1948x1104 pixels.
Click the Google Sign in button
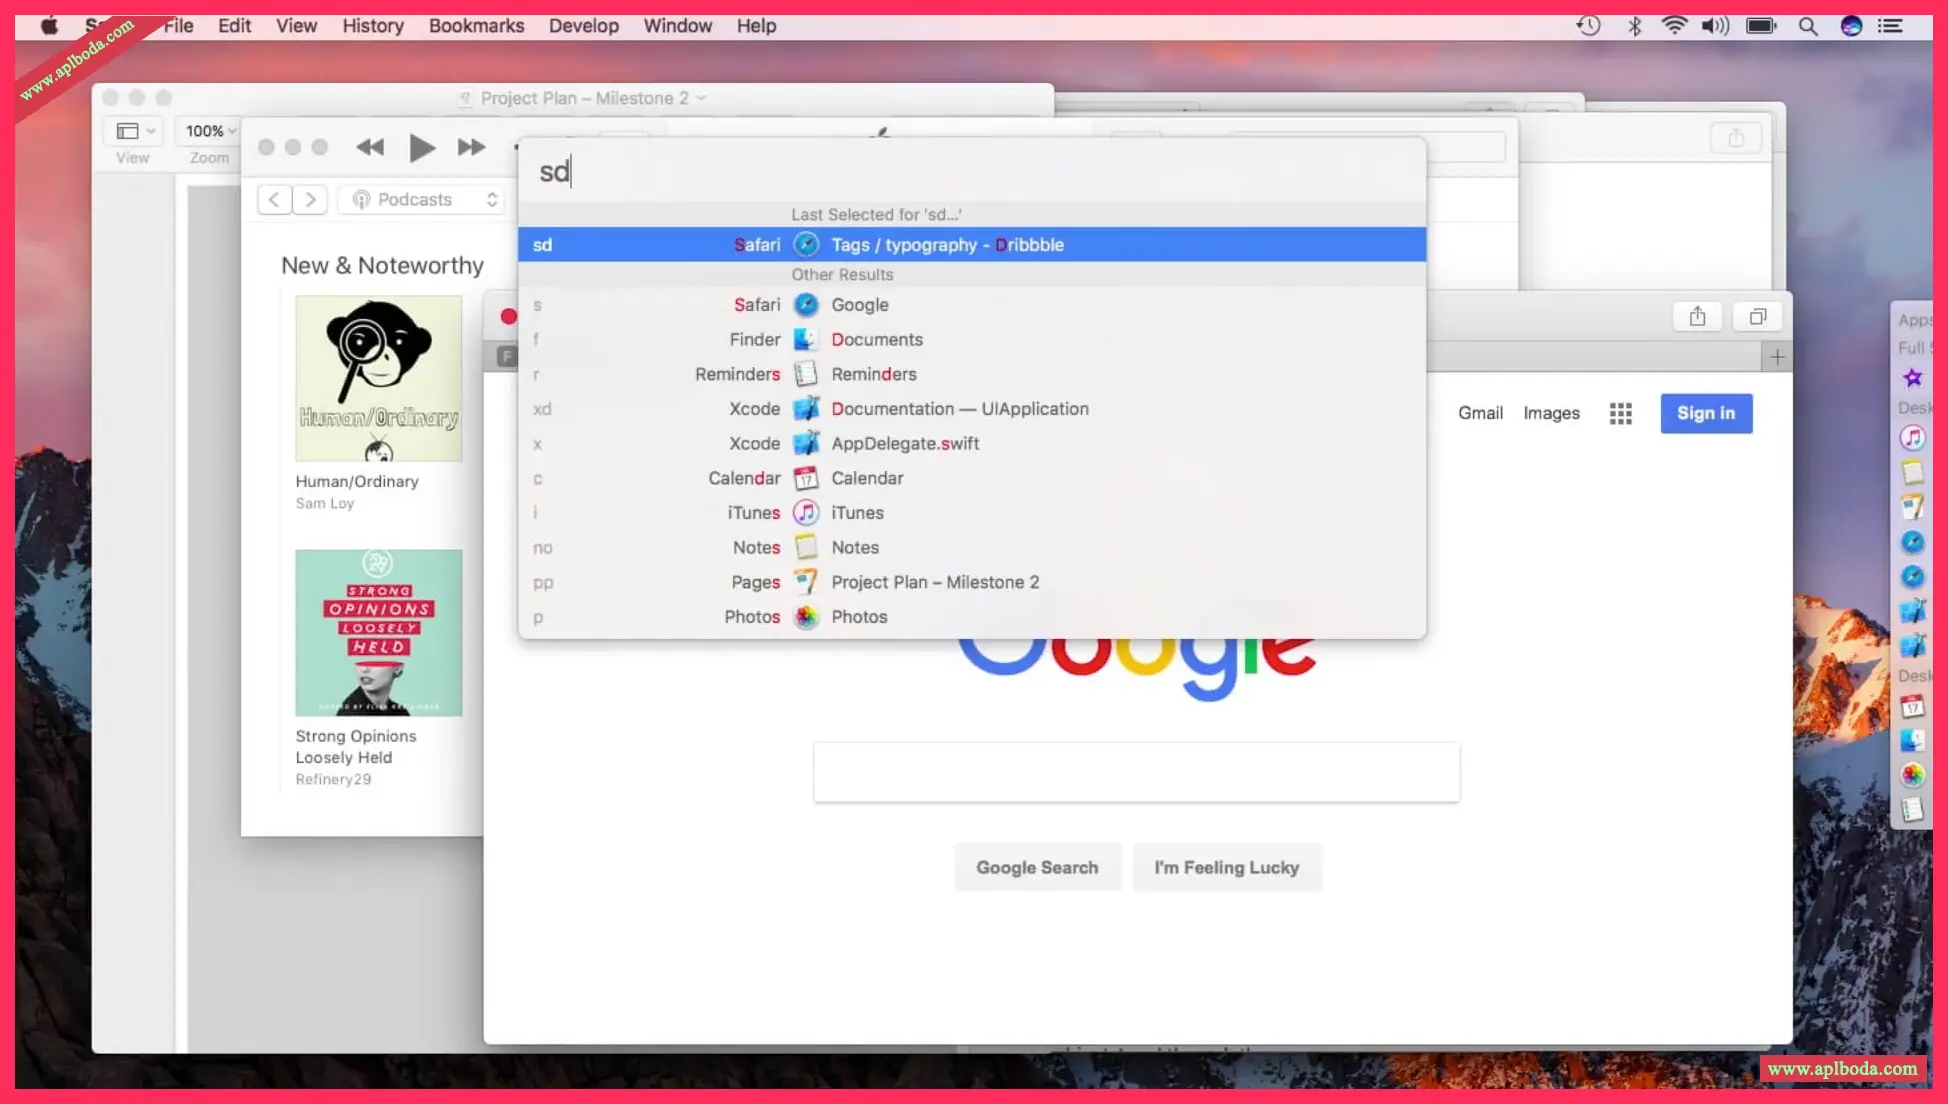click(x=1705, y=413)
